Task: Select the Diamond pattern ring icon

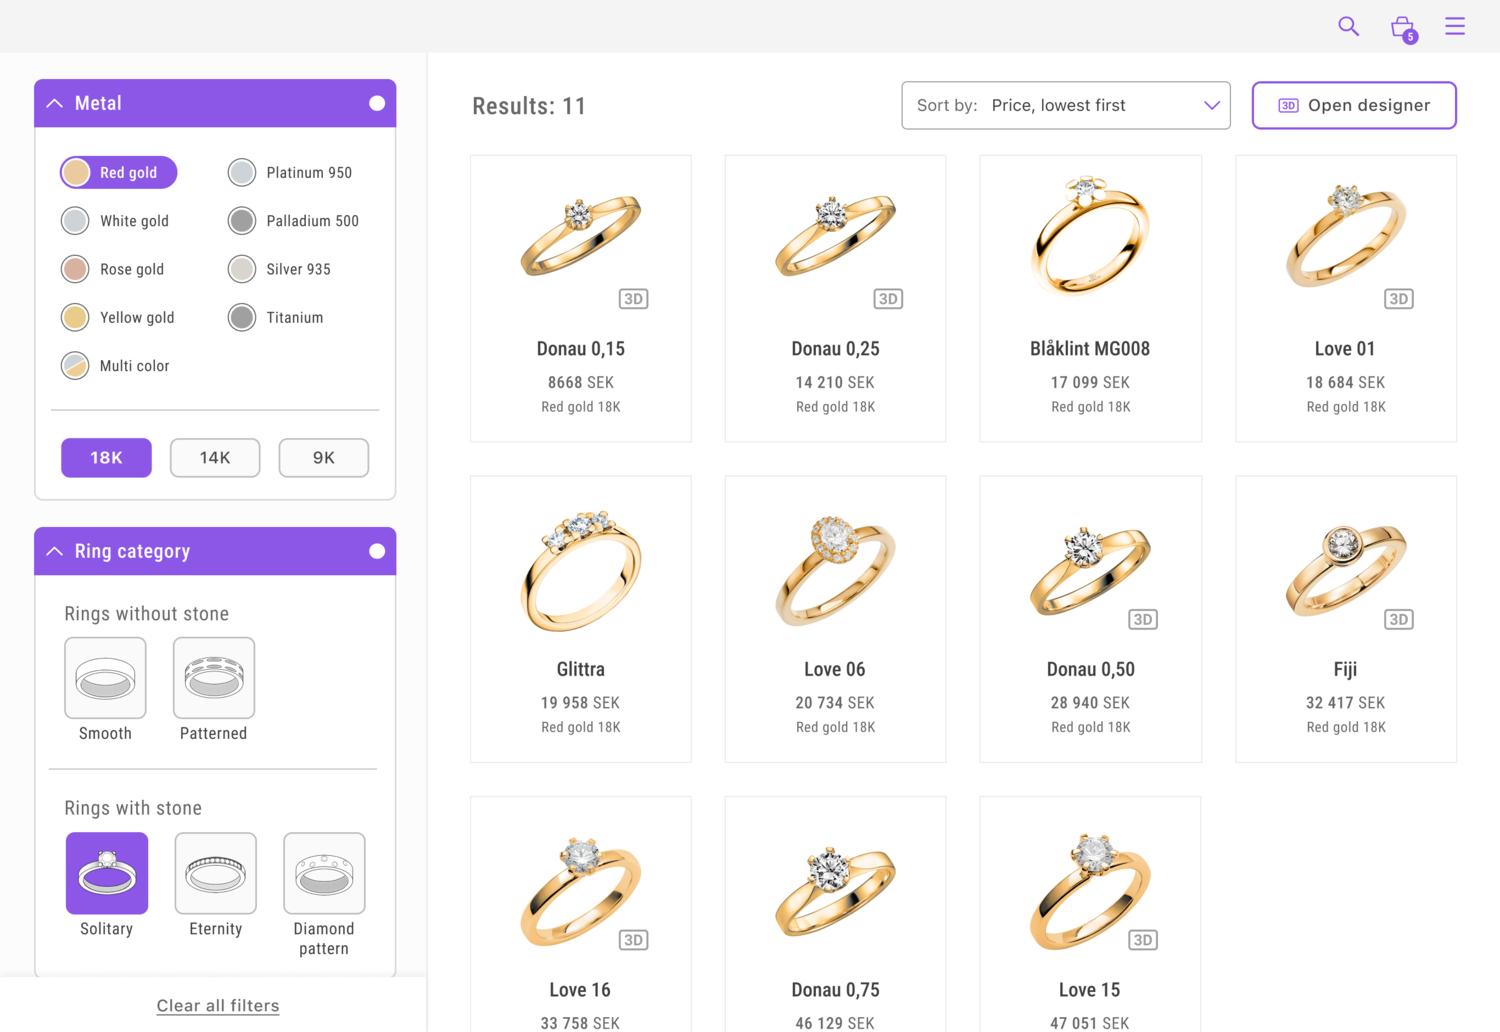Action: tap(324, 873)
